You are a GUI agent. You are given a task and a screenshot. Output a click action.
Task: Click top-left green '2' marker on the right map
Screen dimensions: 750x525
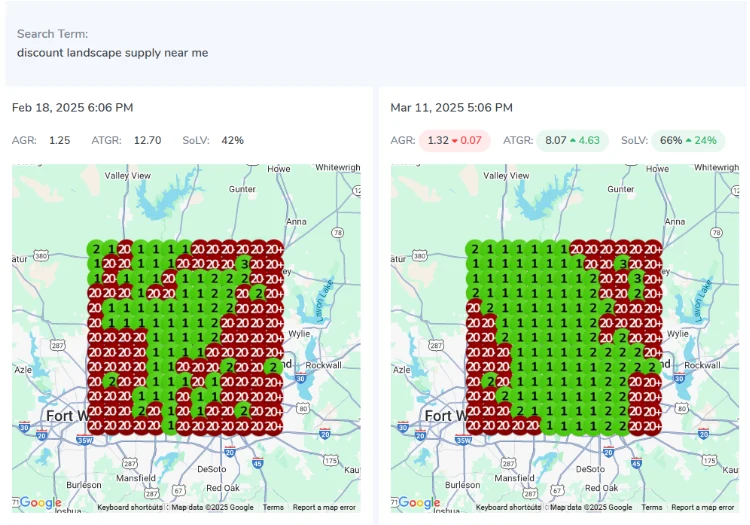[x=474, y=249]
